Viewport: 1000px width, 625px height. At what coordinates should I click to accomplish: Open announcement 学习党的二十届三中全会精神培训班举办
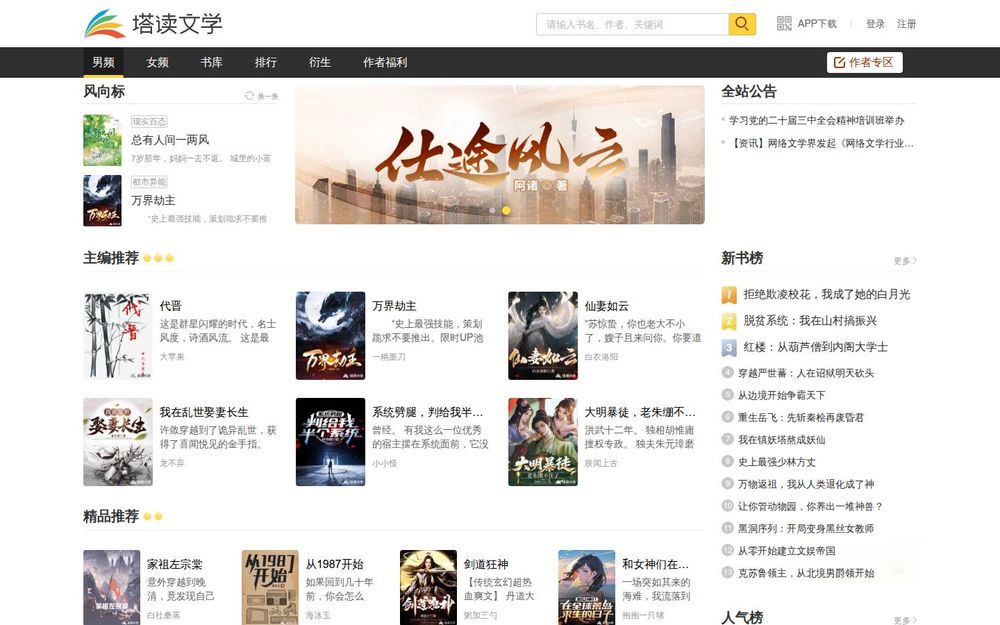pyautogui.click(x=816, y=121)
